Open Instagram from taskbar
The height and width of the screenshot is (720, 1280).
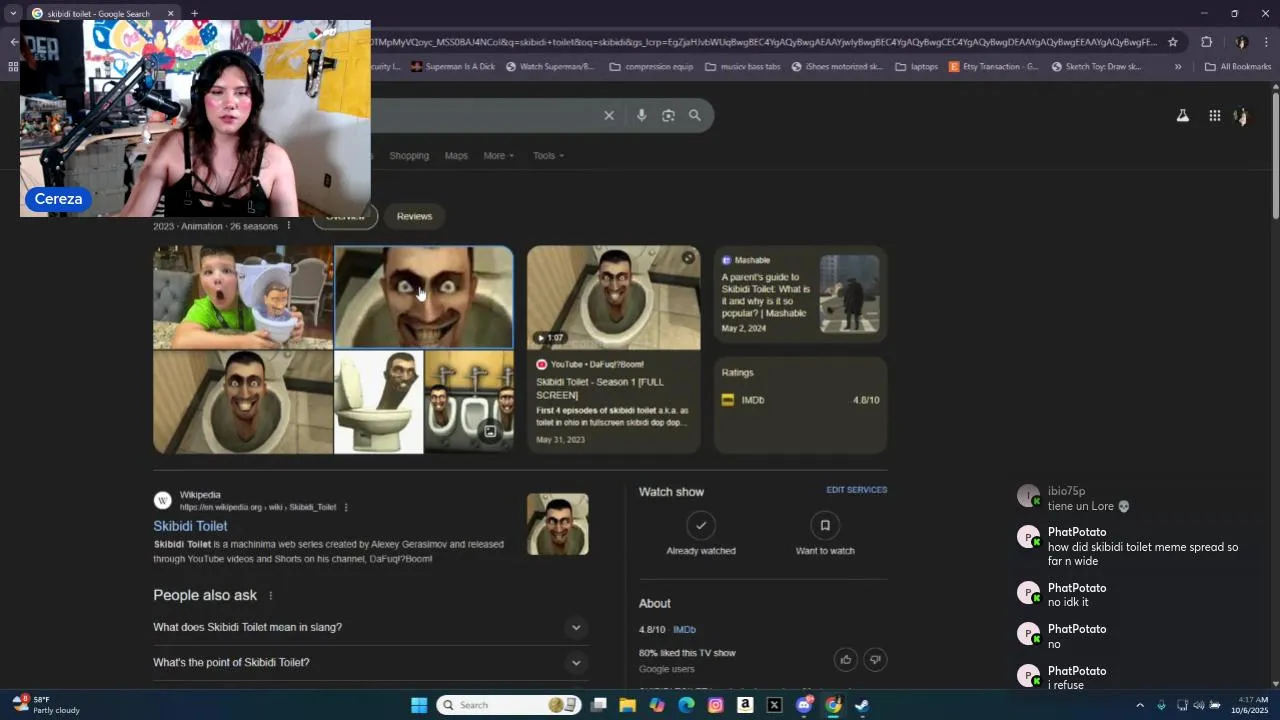715,705
